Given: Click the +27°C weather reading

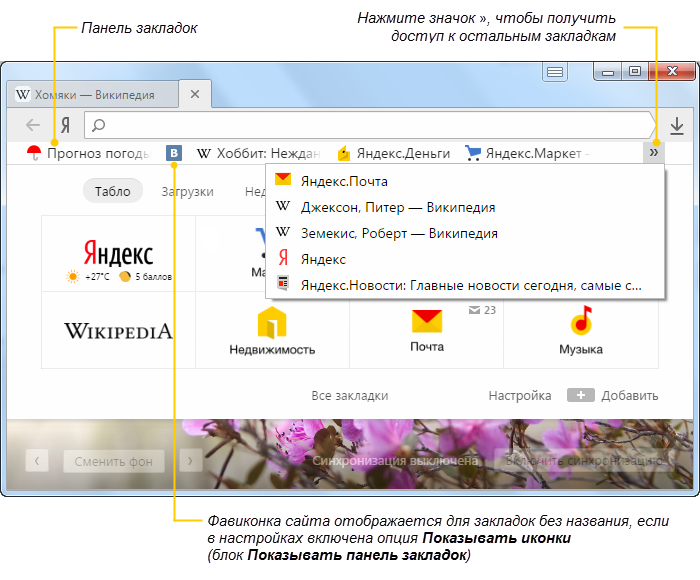Looking at the screenshot, I should (97, 277).
